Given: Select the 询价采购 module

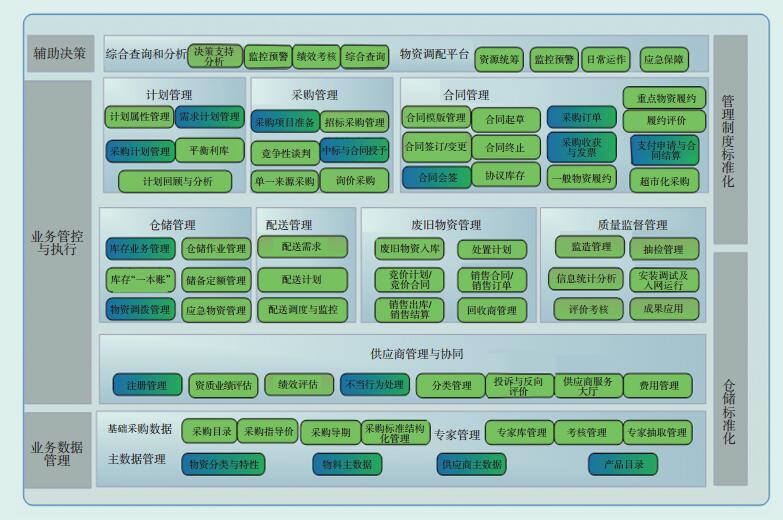Looking at the screenshot, I should tap(355, 181).
